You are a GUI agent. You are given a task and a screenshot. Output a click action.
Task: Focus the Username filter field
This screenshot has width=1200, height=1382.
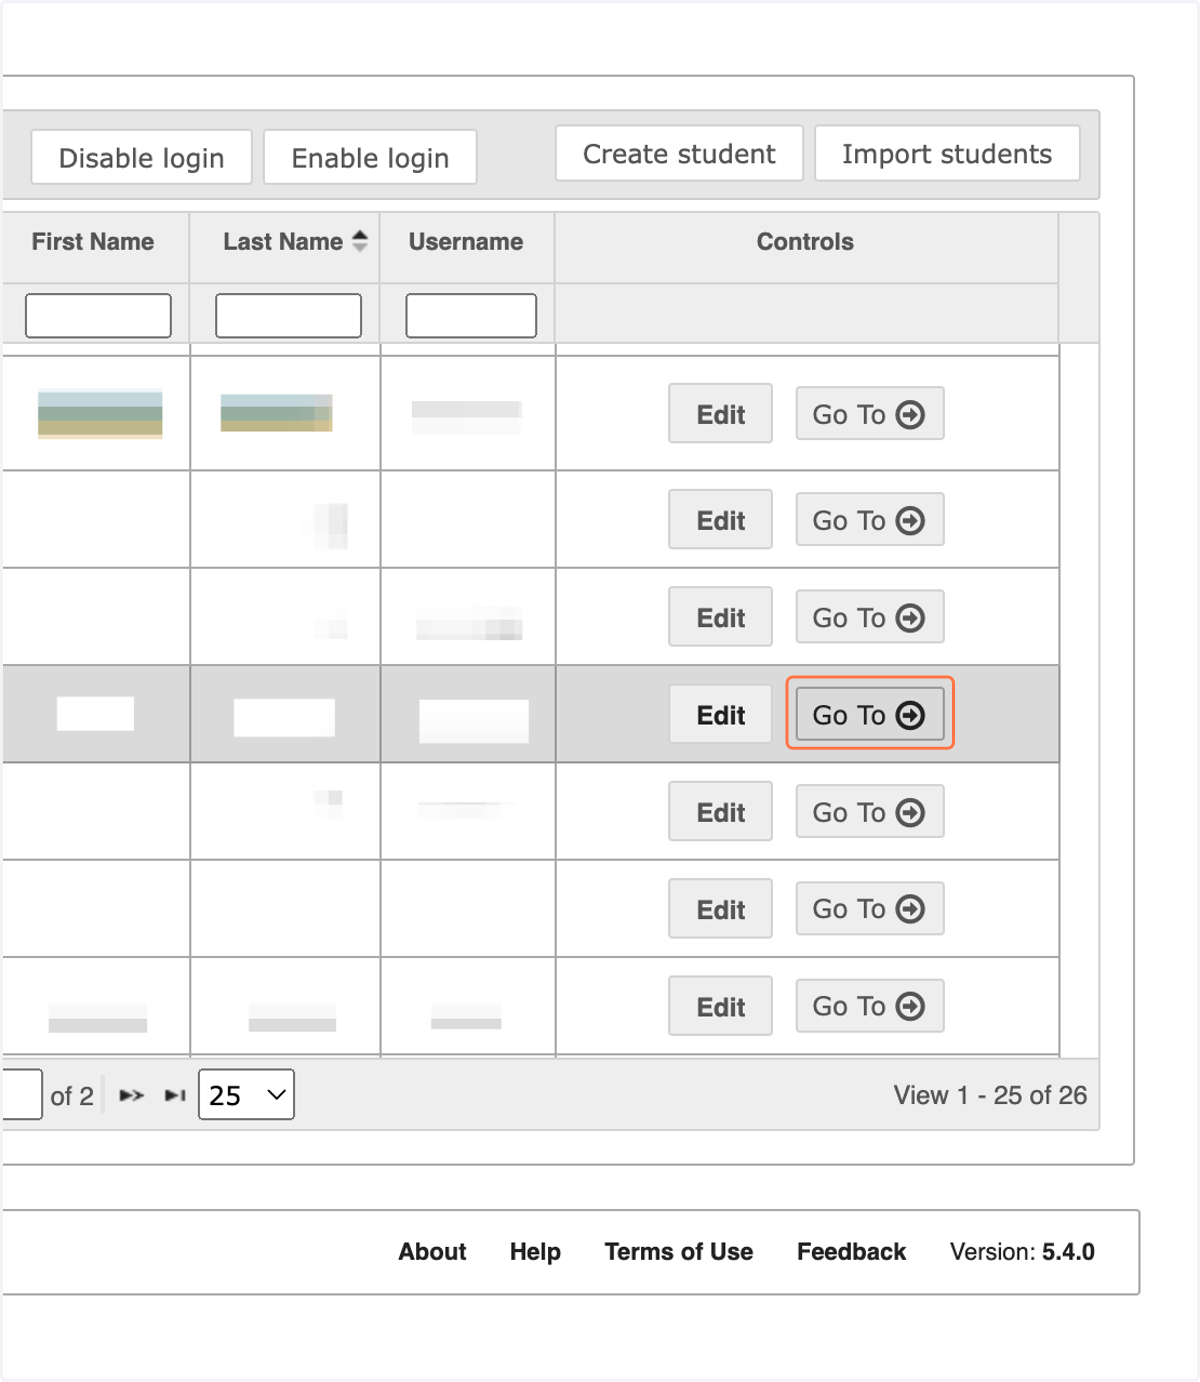coord(471,316)
